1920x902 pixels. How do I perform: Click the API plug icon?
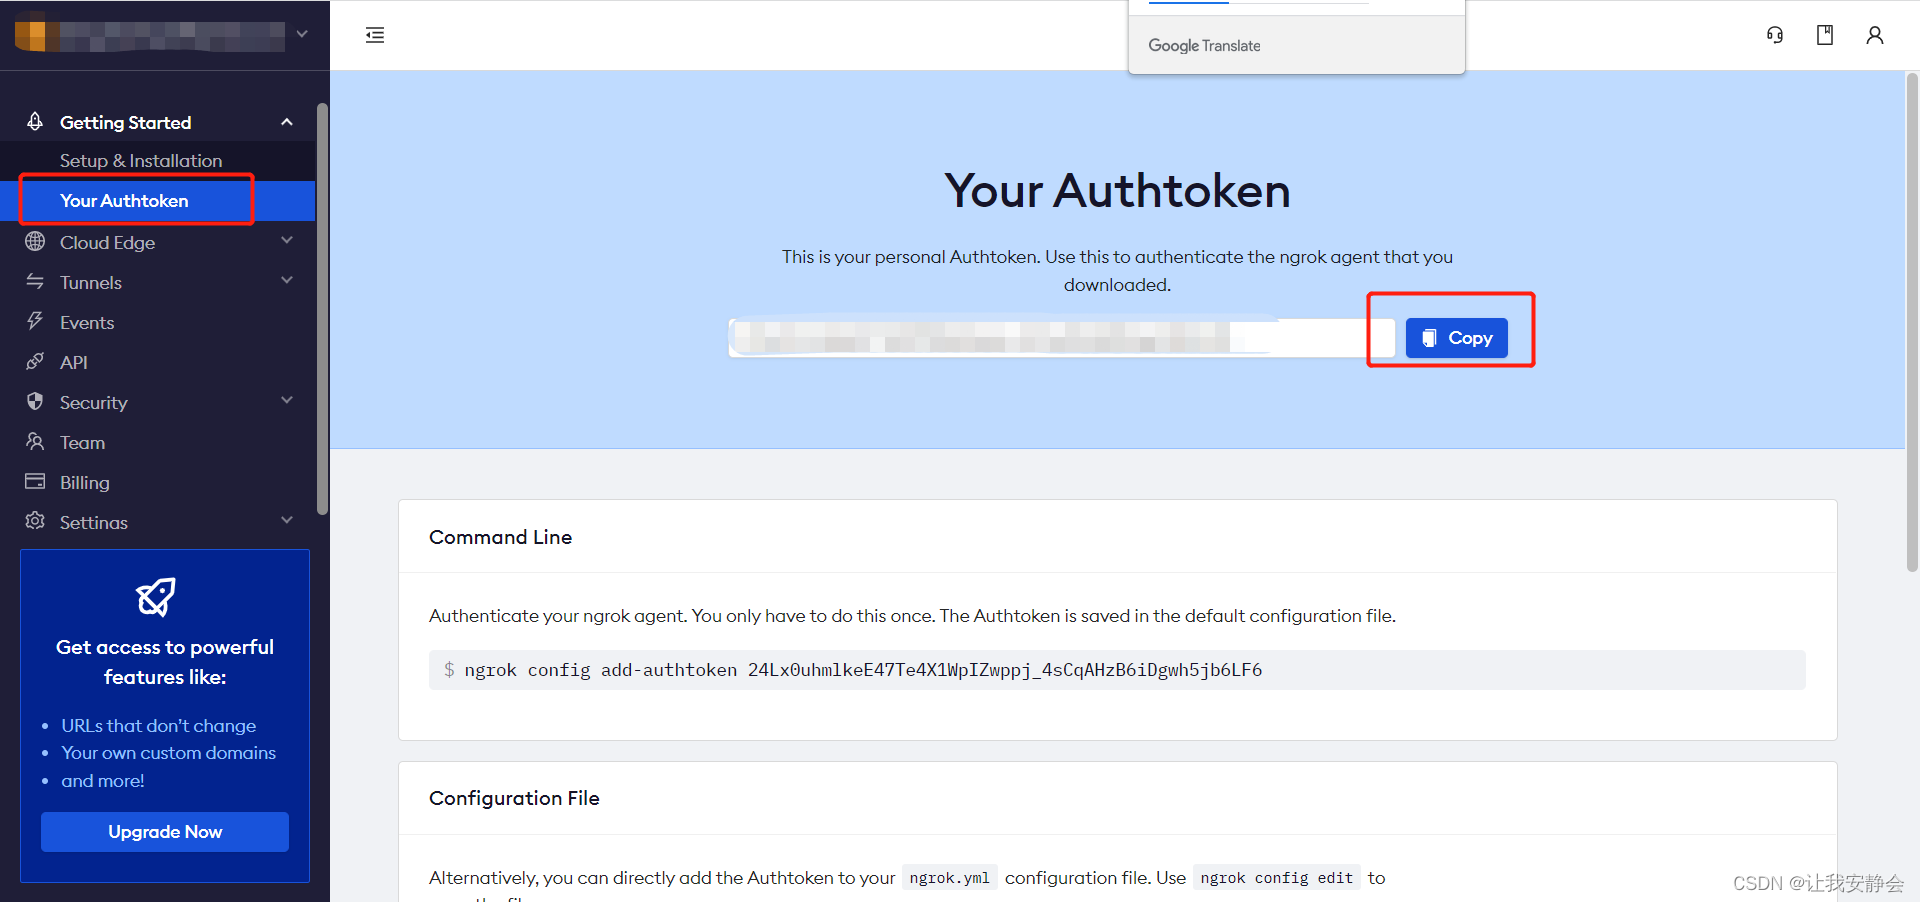click(x=35, y=361)
